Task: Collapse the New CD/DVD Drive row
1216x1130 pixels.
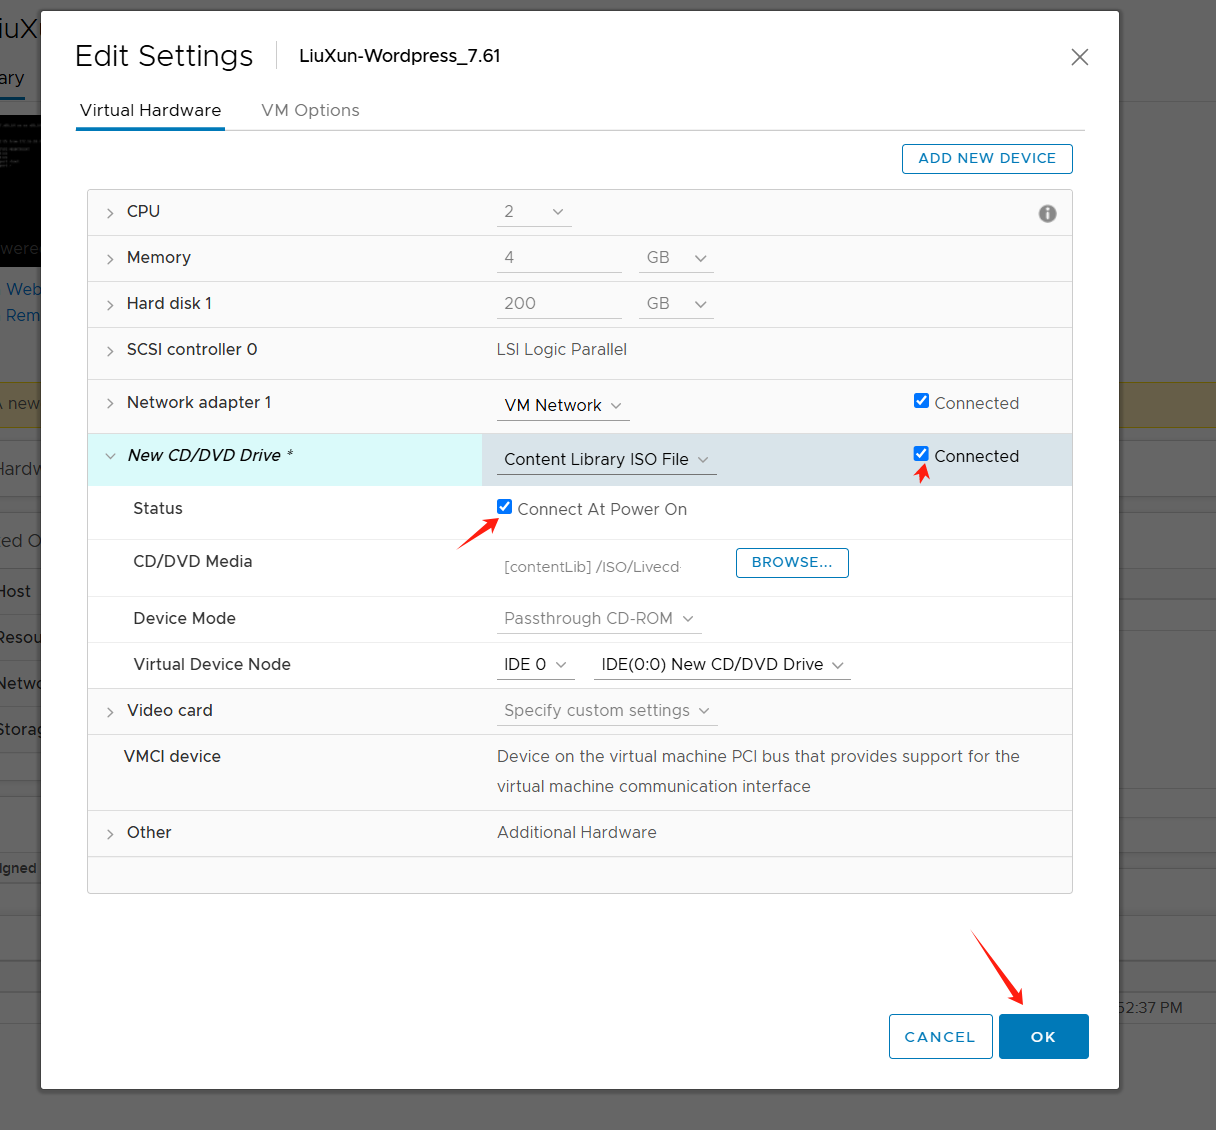Action: [110, 456]
